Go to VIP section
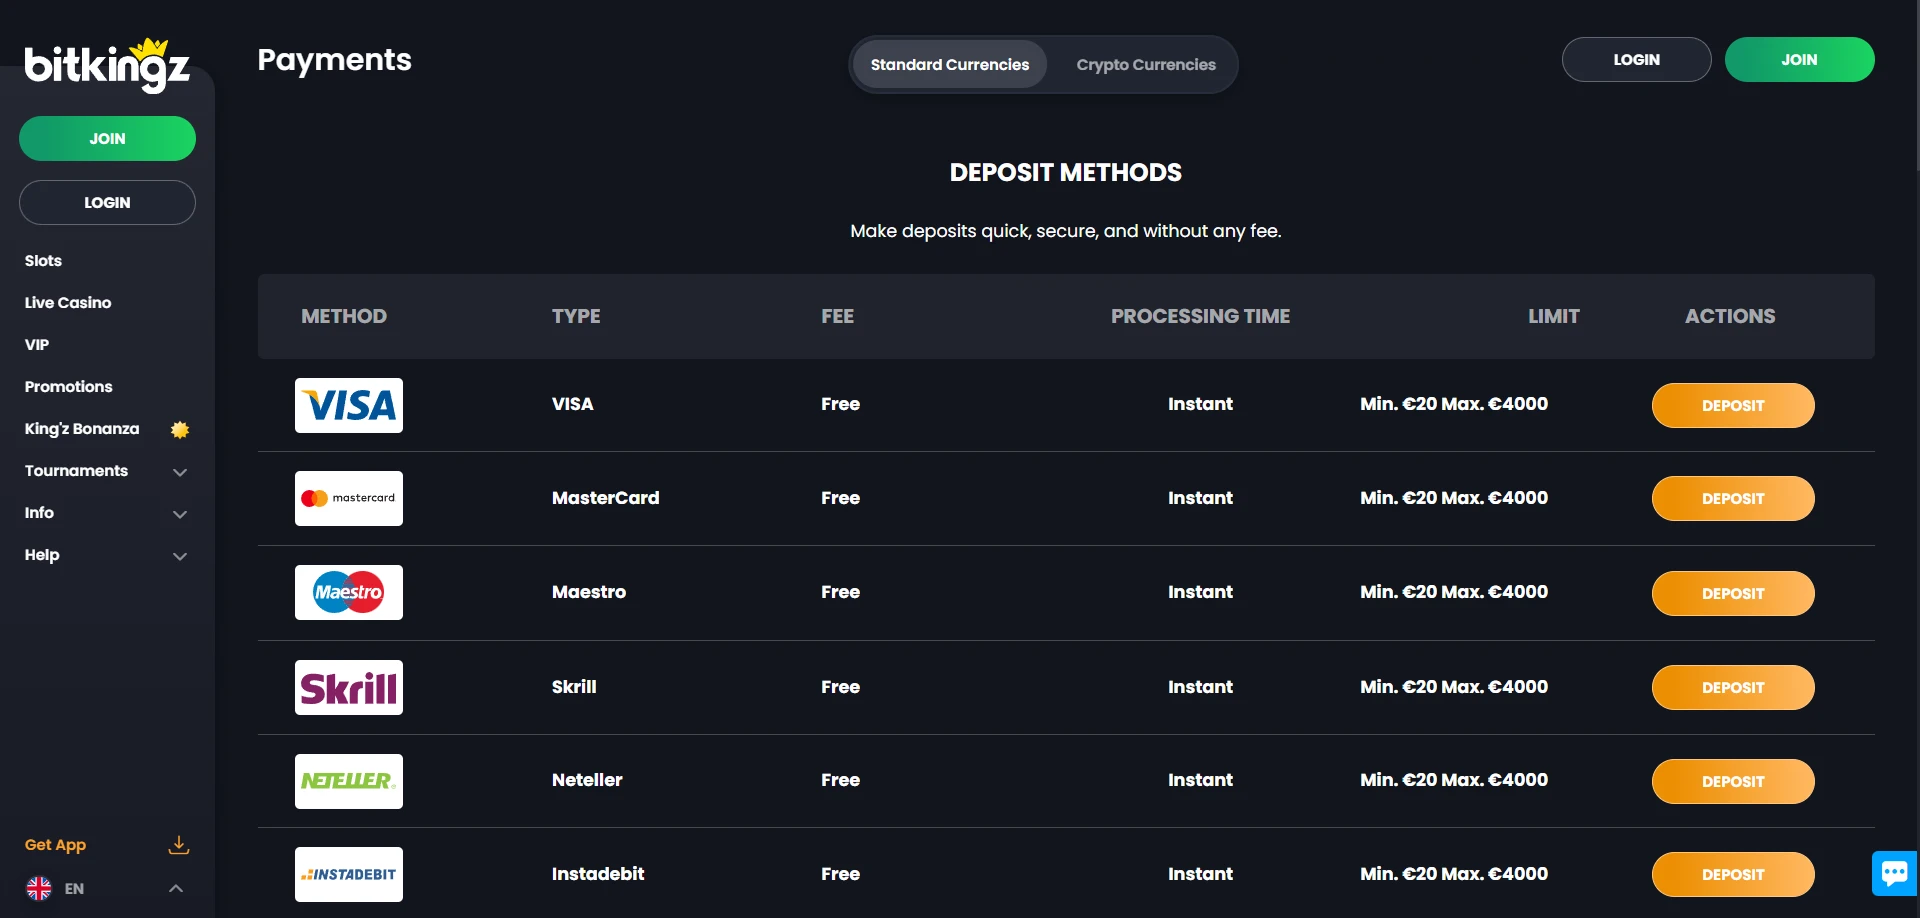The image size is (1920, 918). click(x=37, y=345)
